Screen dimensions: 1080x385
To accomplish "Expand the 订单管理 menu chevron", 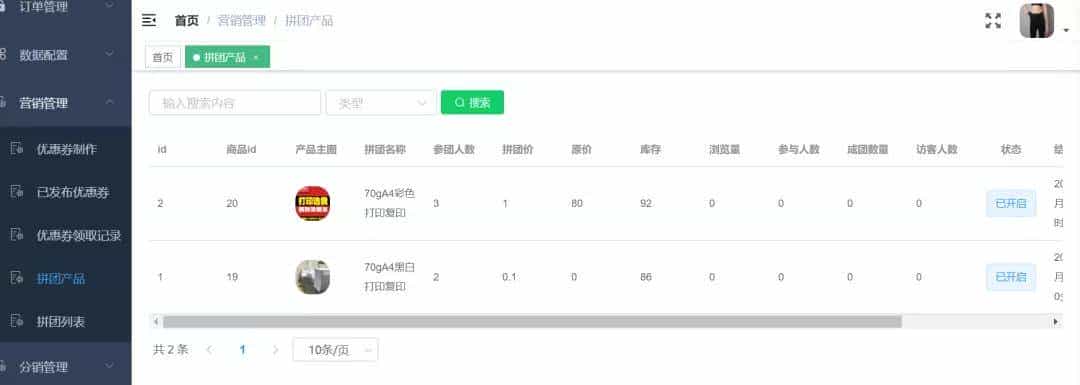I will 110,6.
